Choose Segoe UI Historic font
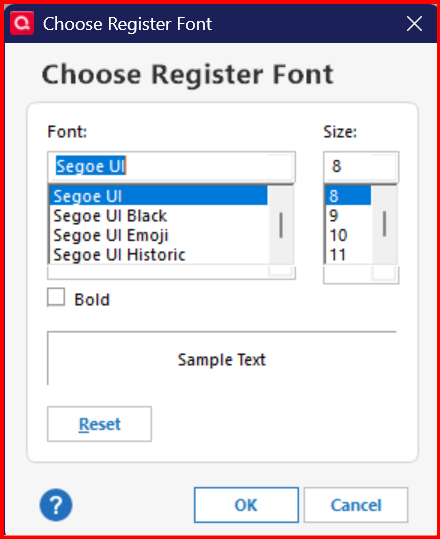440x539 pixels. point(158,255)
